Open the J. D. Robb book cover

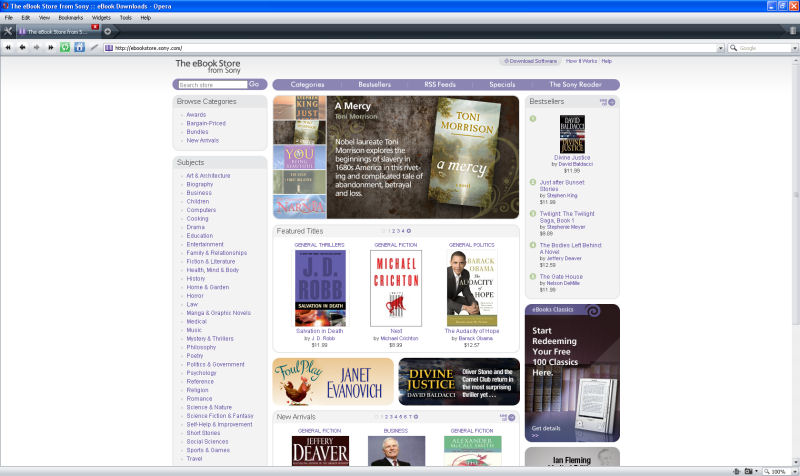click(320, 288)
